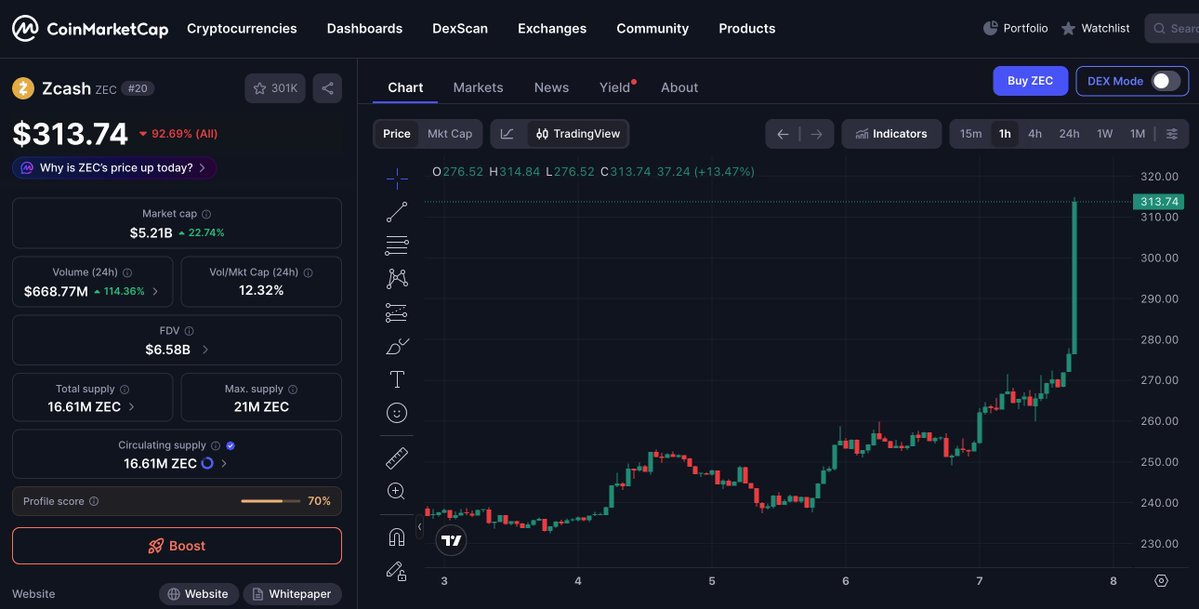Image resolution: width=1199 pixels, height=609 pixels.
Task: Click the Market cap info icon
Action: (x=206, y=214)
